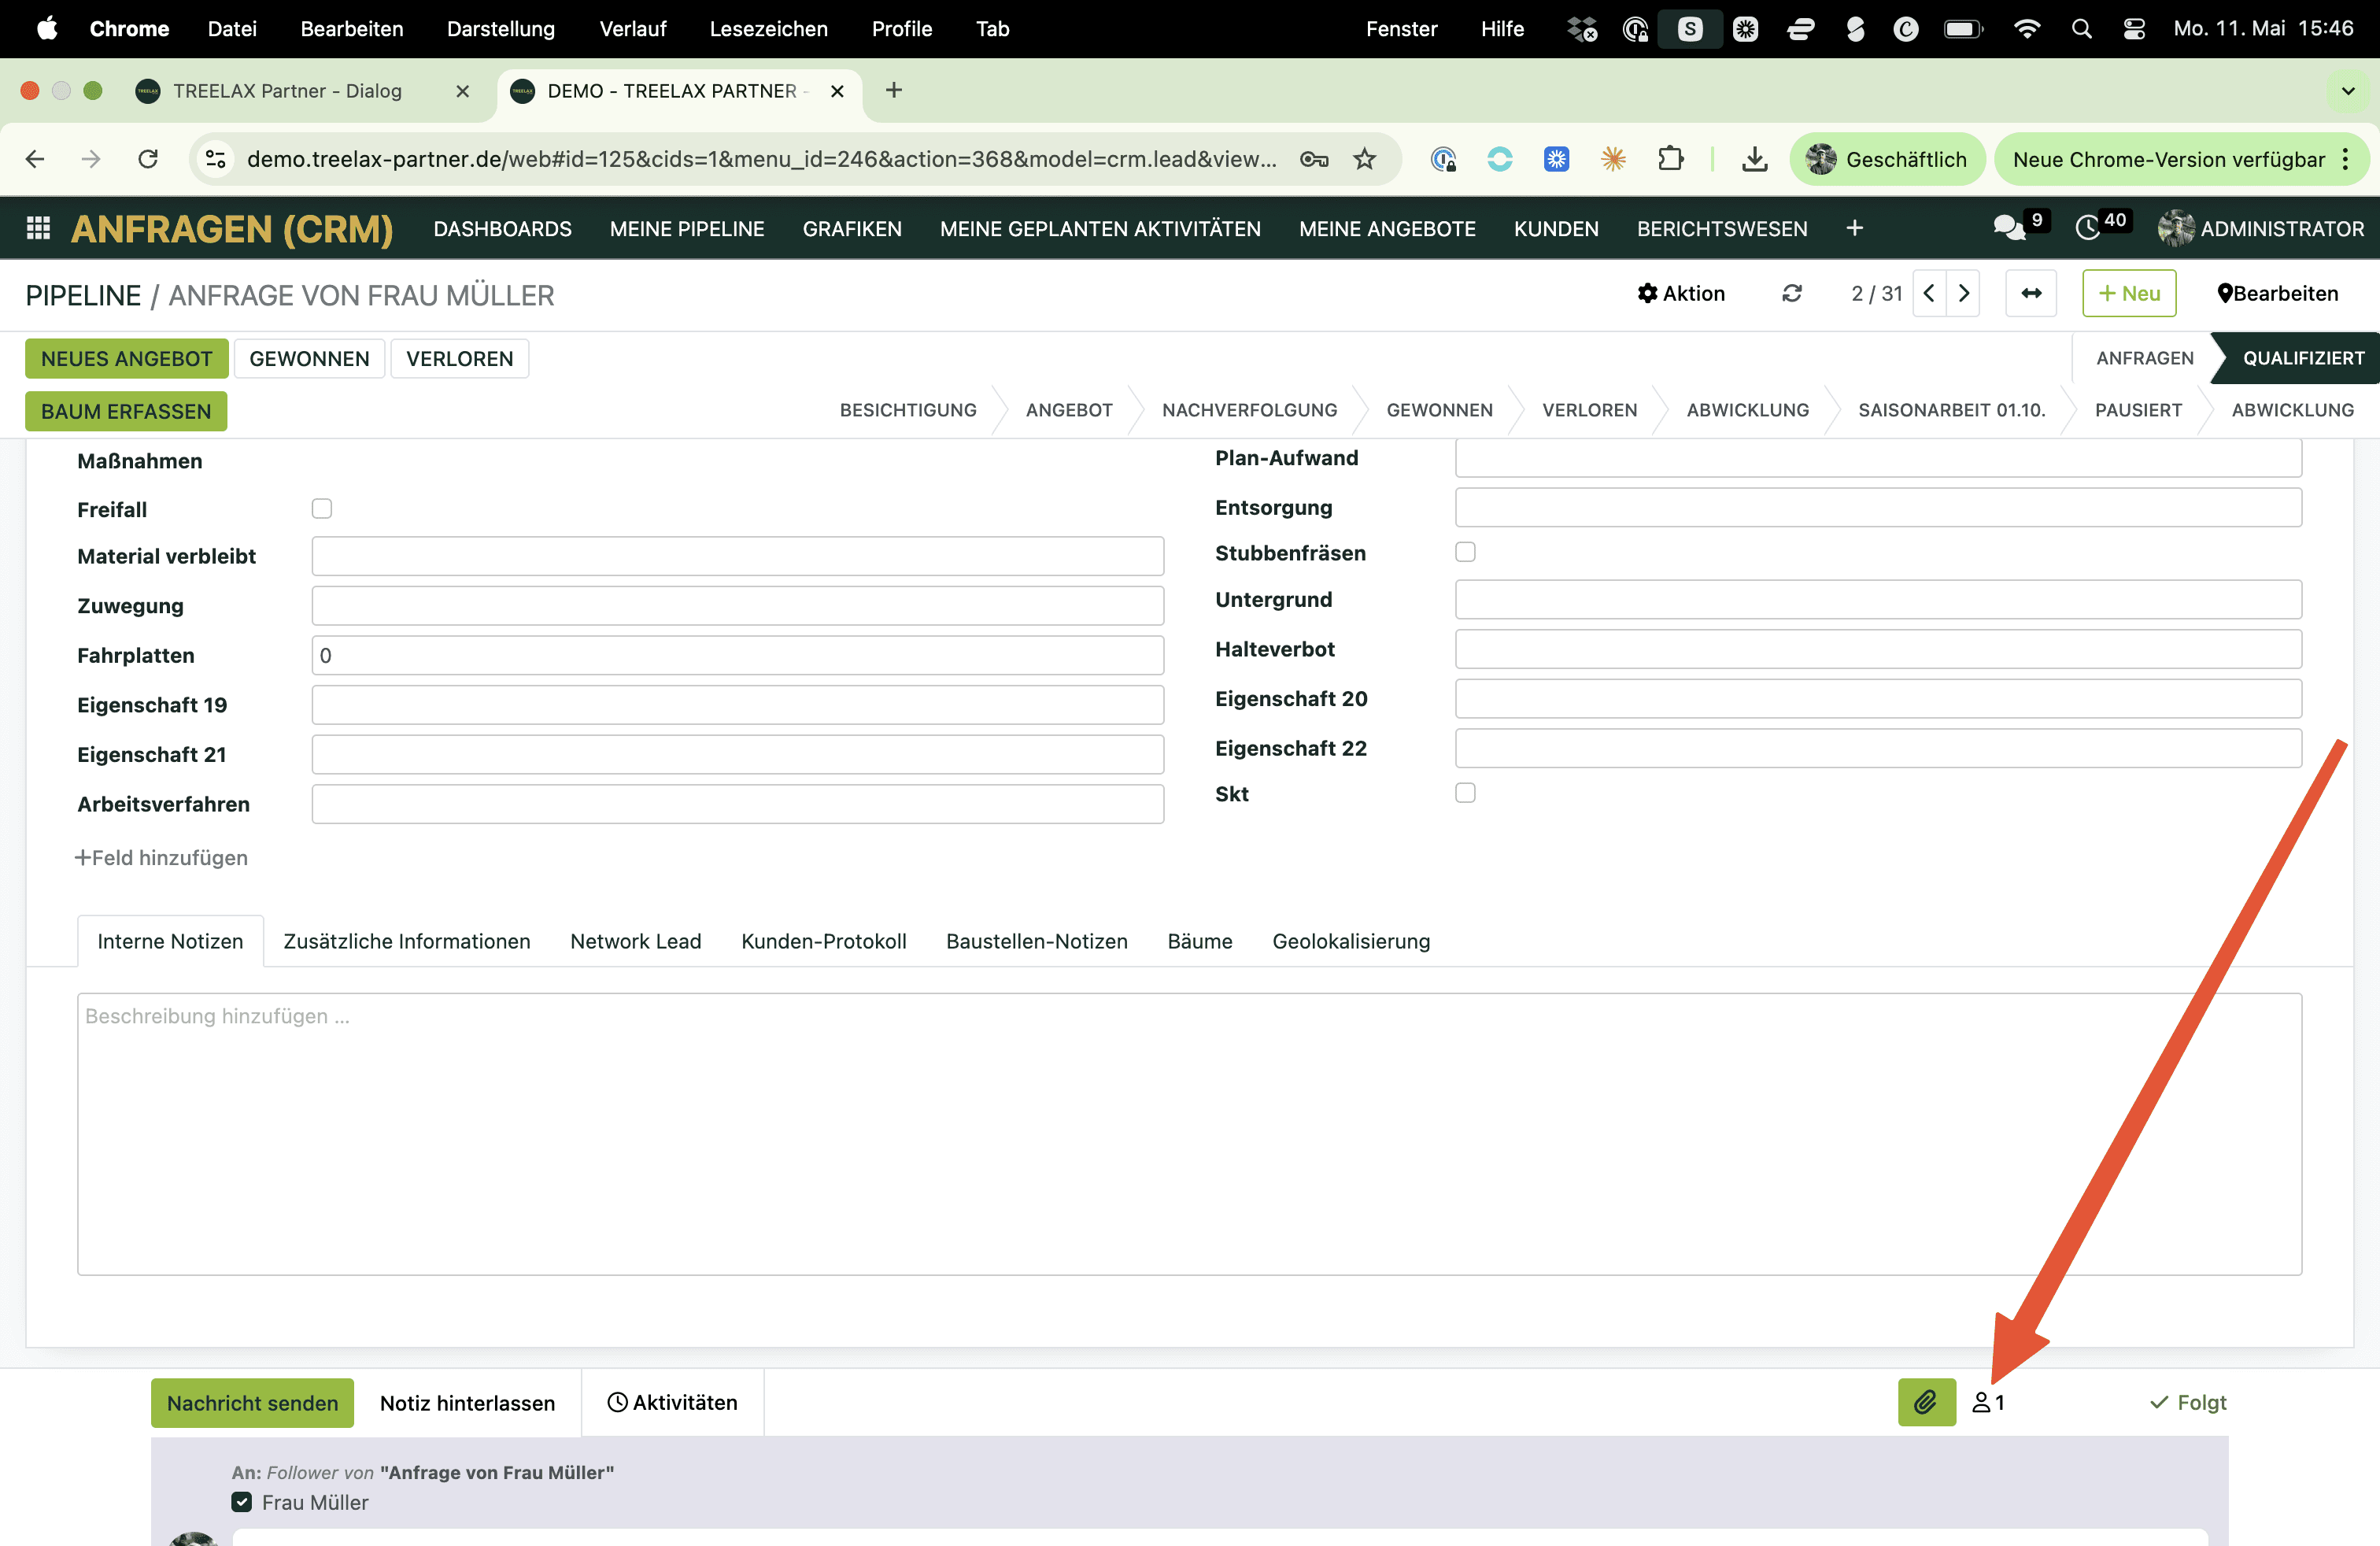The image size is (2380, 1546).
Task: Click the attachment paperclip button
Action: 1926,1402
